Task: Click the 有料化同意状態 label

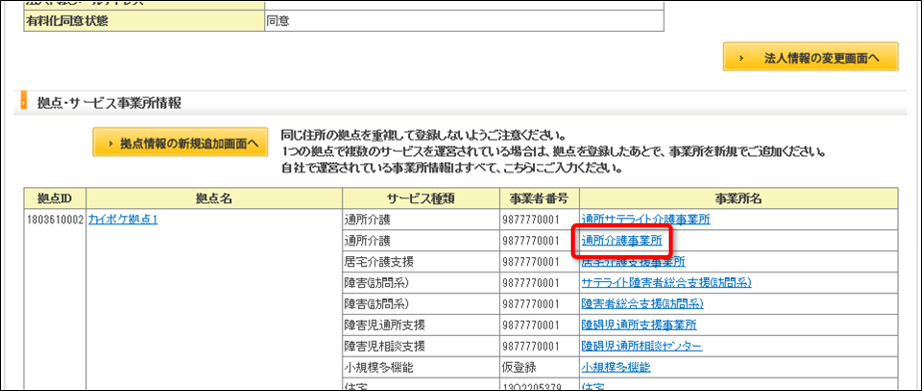Action: coord(144,22)
